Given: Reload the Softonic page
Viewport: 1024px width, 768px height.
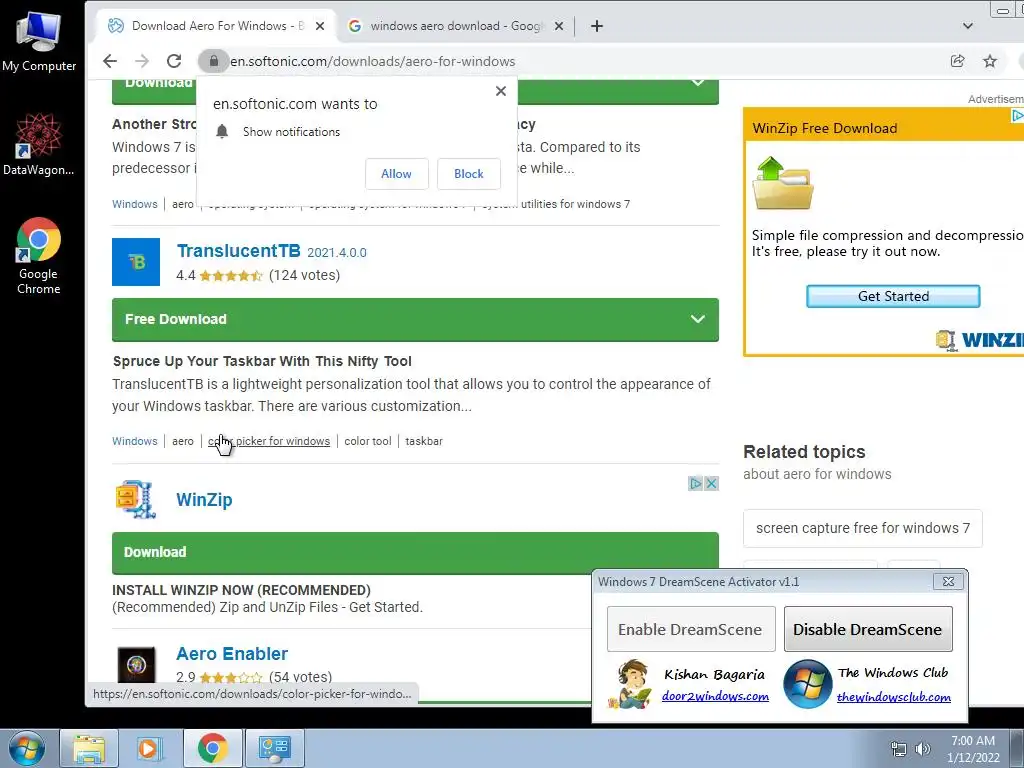Looking at the screenshot, I should (174, 61).
